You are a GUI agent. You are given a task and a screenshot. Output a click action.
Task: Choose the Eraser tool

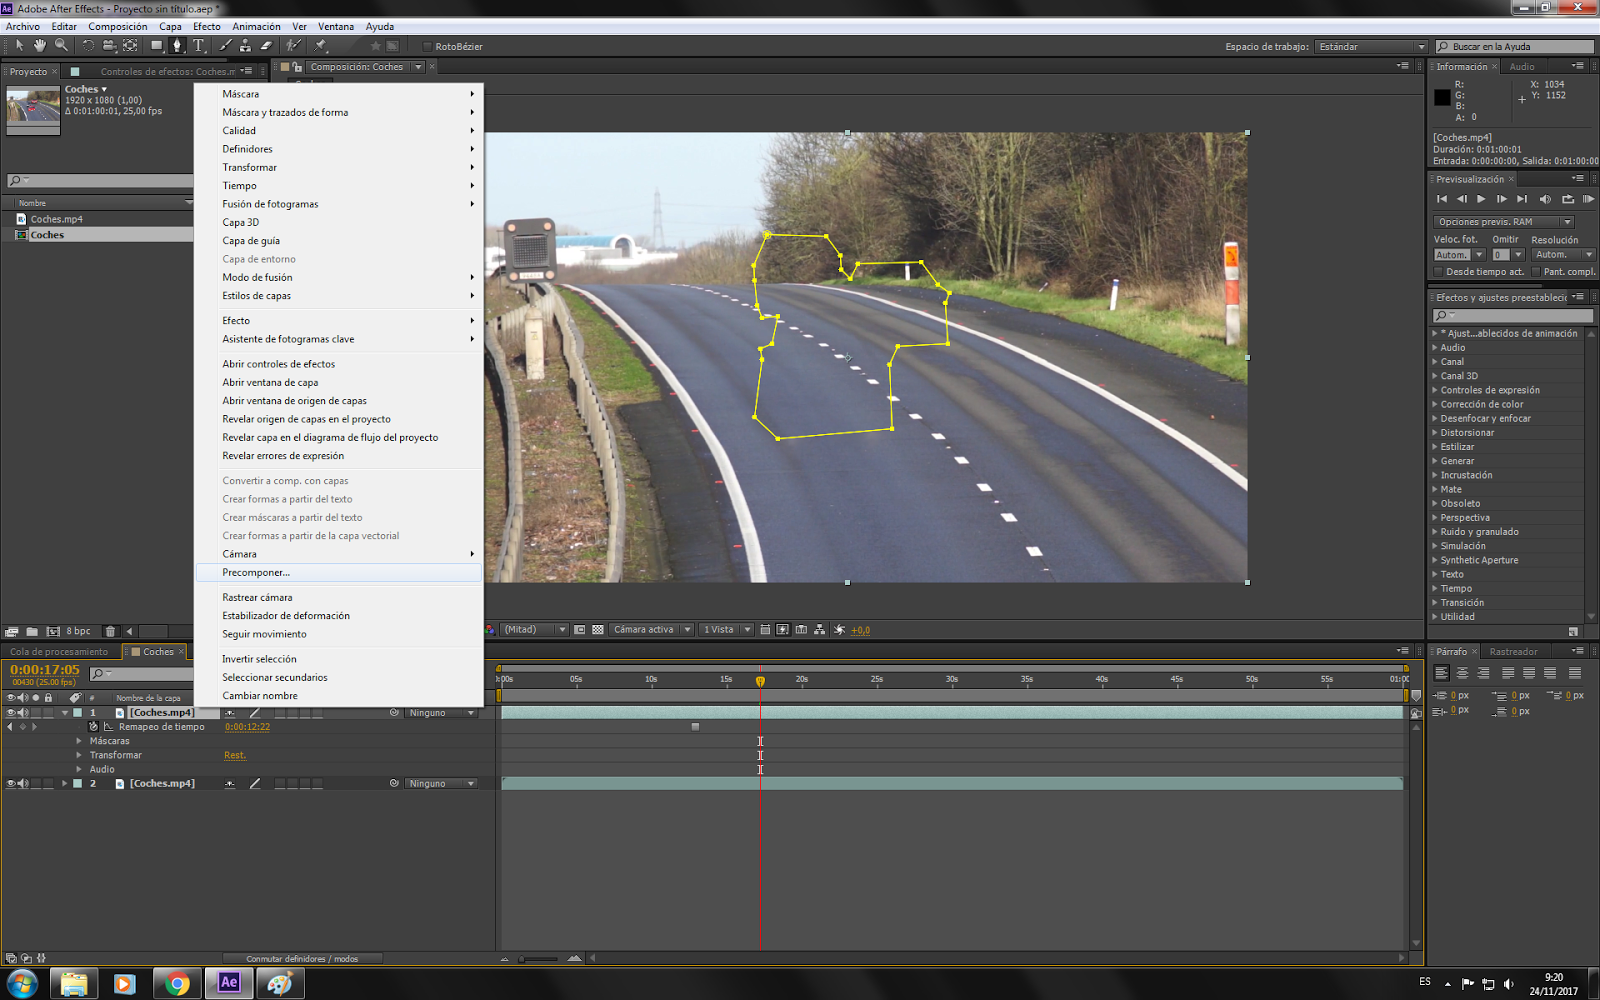click(266, 46)
